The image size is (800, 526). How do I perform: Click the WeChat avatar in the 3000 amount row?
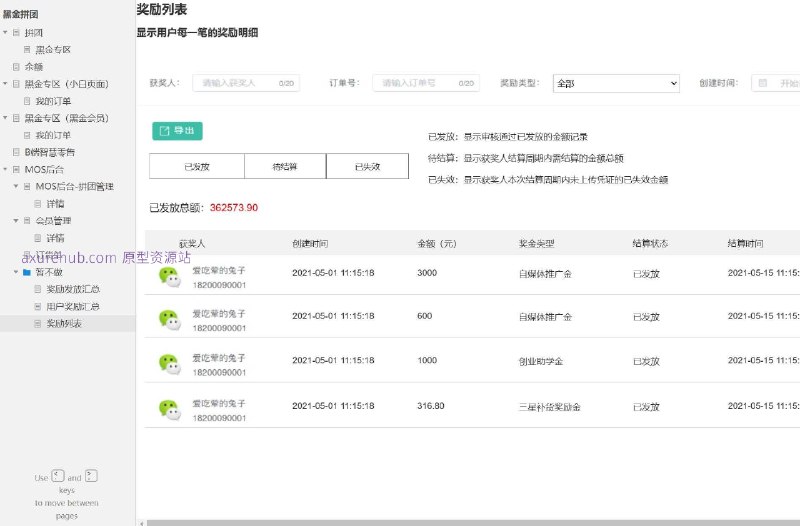coord(169,277)
